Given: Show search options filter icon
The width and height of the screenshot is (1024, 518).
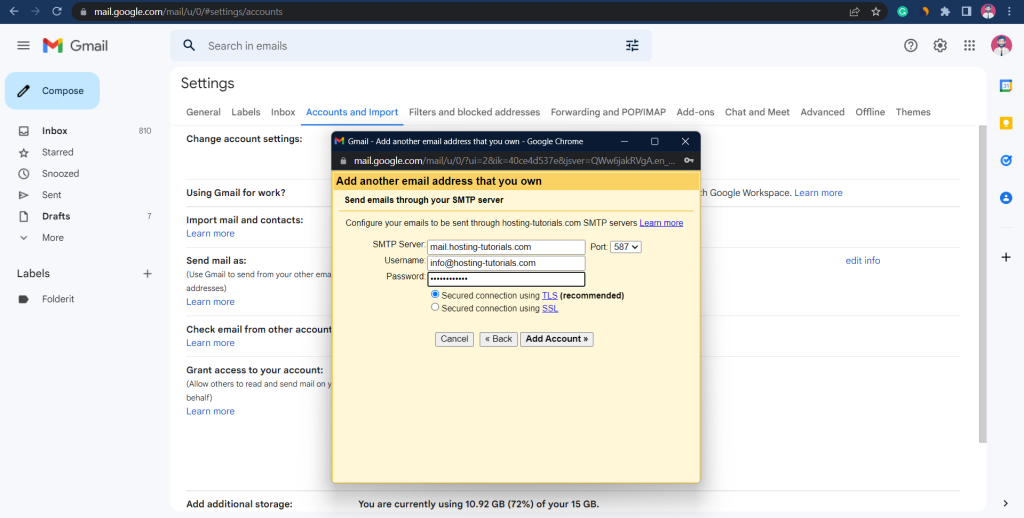Looking at the screenshot, I should click(632, 46).
